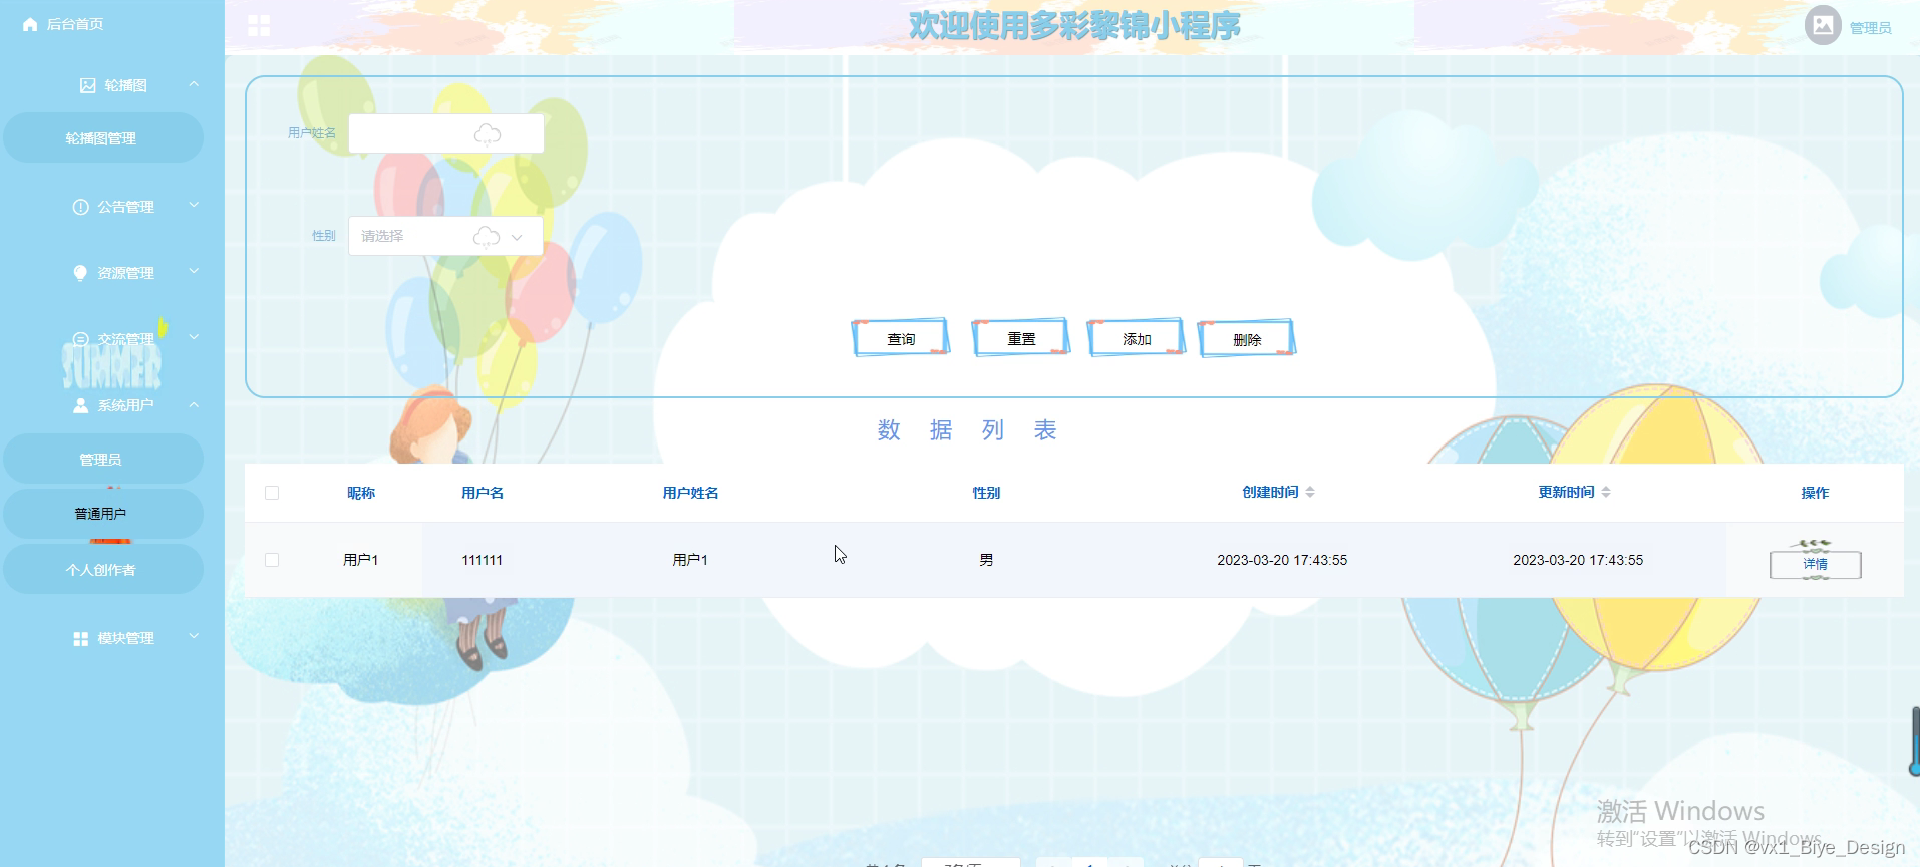This screenshot has height=867, width=1920.
Task: Open 个人创作者 submenu item
Action: [x=103, y=570]
